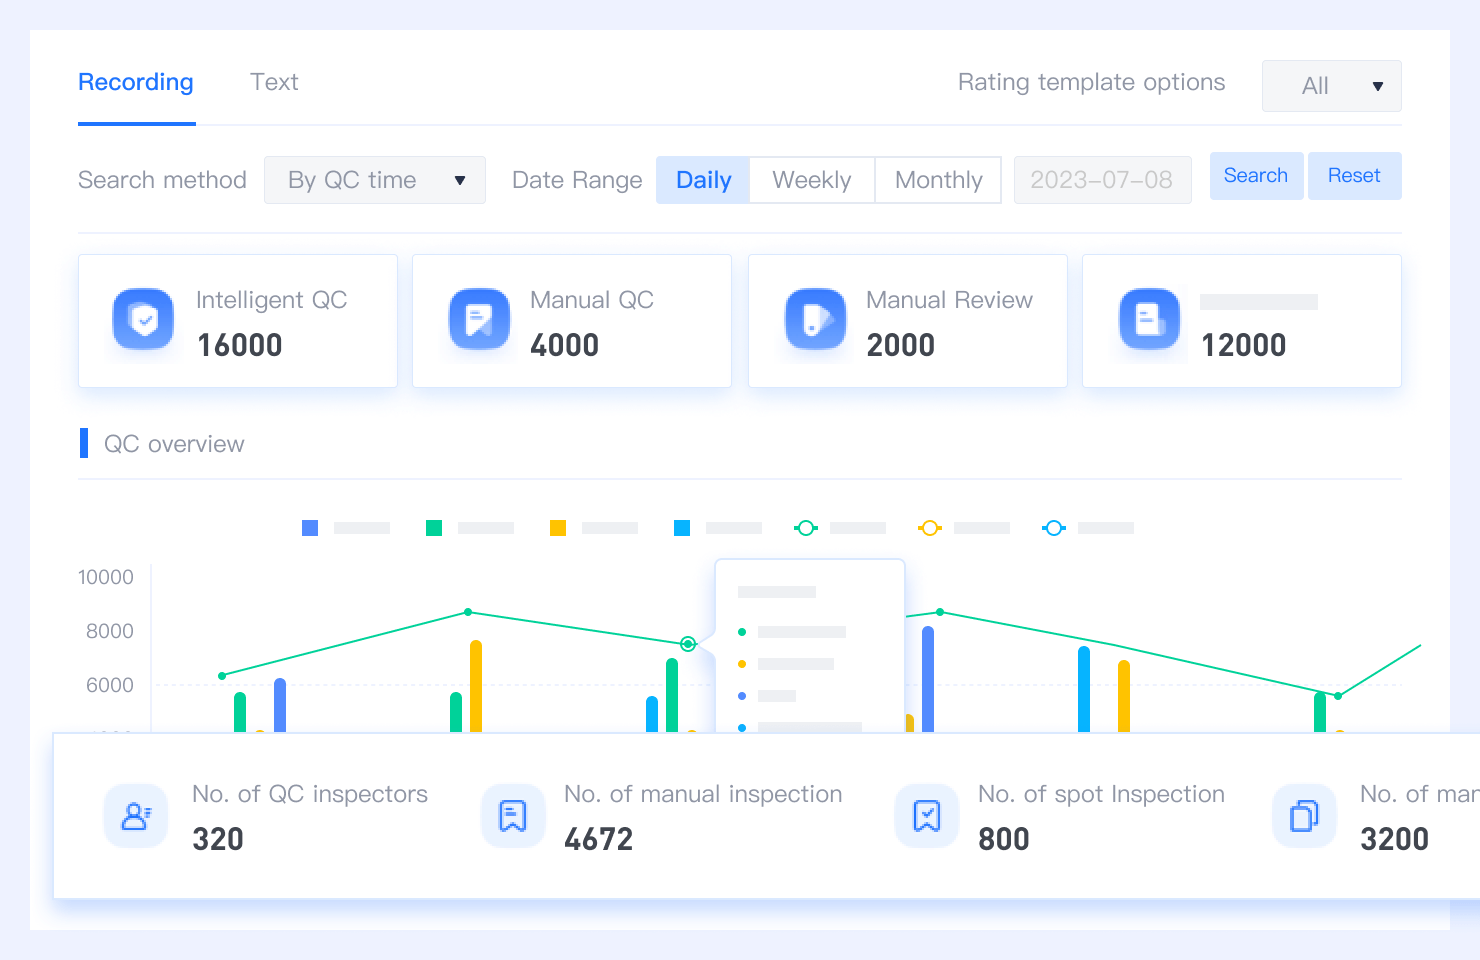Open the Rating template options dropdown
The height and width of the screenshot is (960, 1480).
tap(1331, 86)
